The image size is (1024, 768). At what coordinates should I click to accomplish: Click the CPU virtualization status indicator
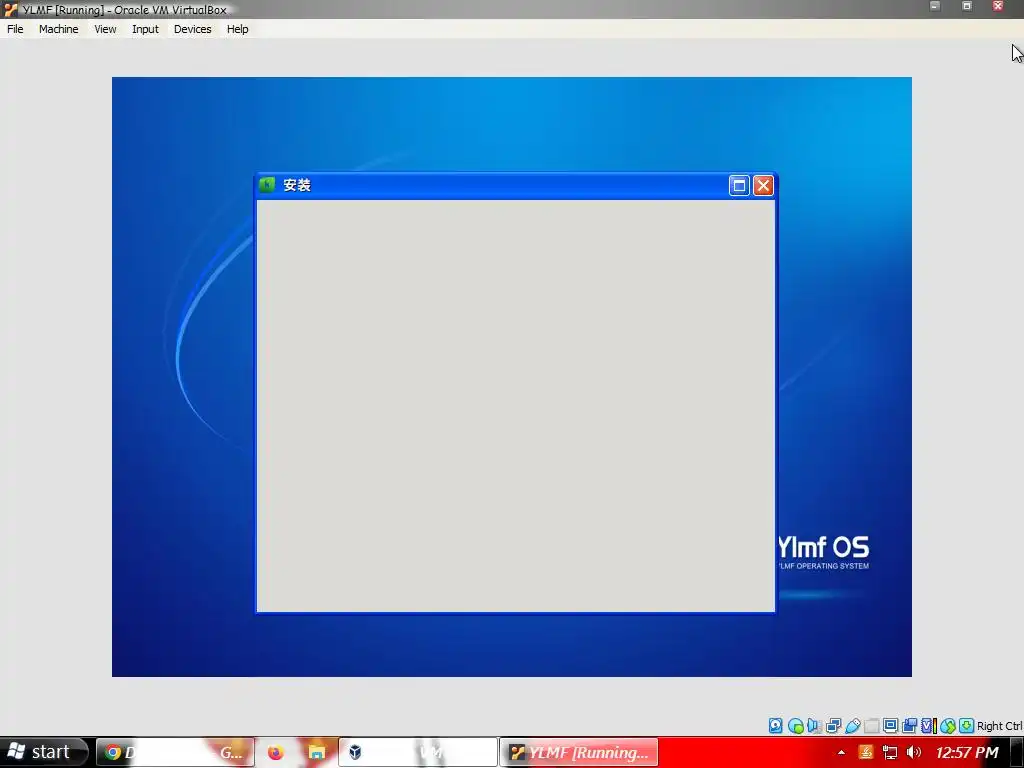click(928, 726)
